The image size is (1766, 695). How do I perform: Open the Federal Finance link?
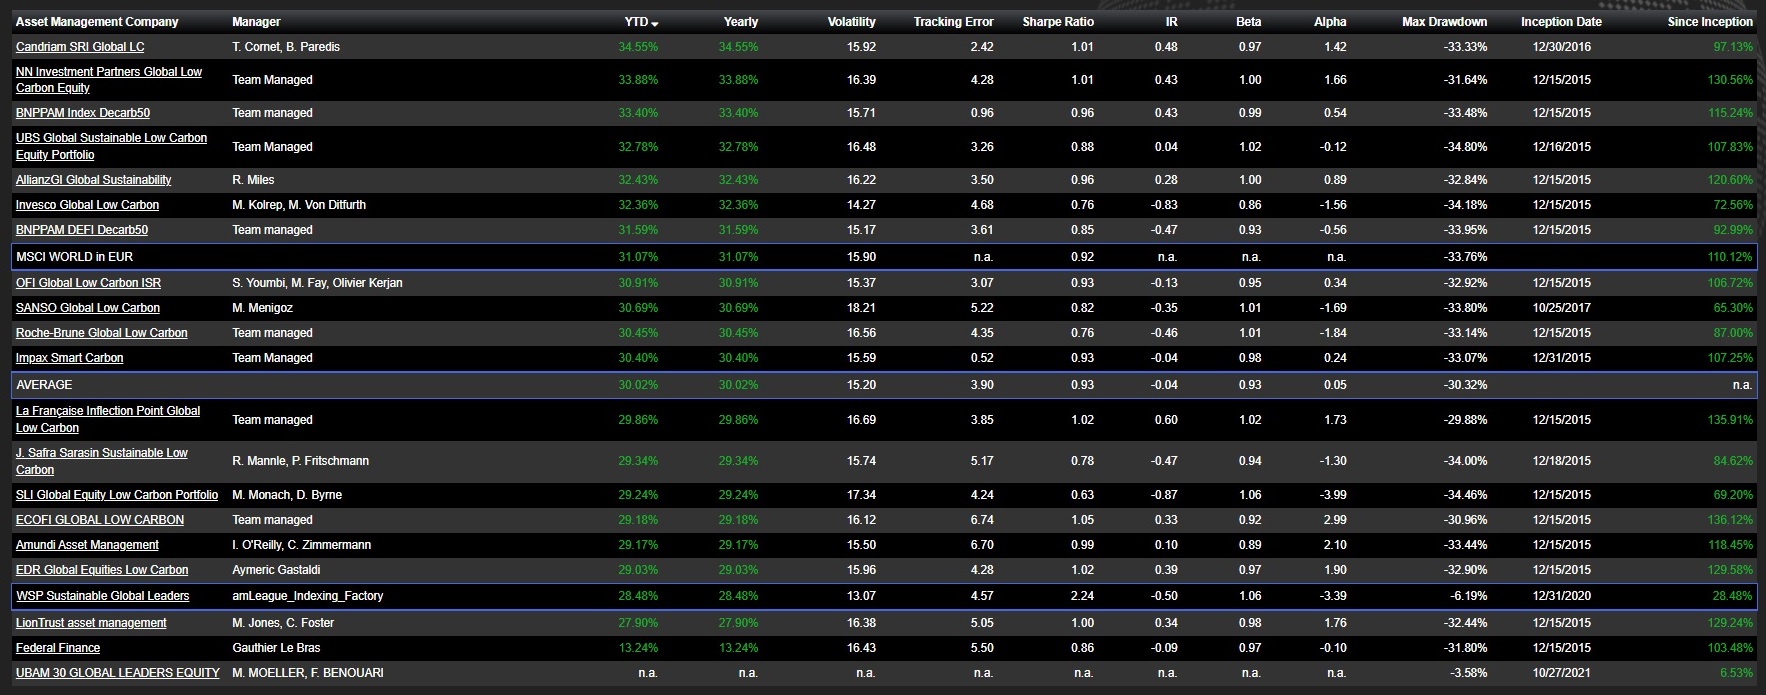click(x=58, y=648)
